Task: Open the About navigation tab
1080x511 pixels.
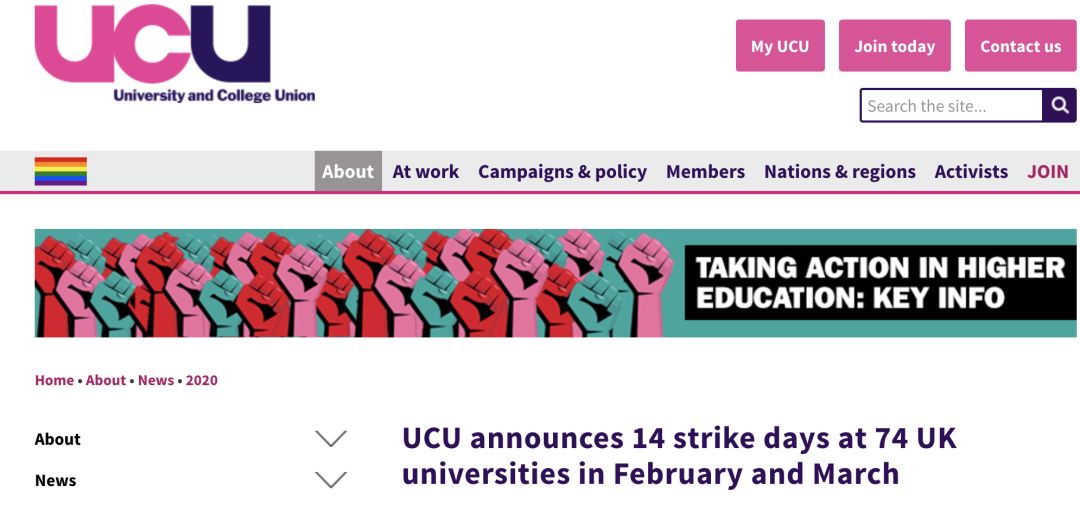Action: [x=348, y=171]
